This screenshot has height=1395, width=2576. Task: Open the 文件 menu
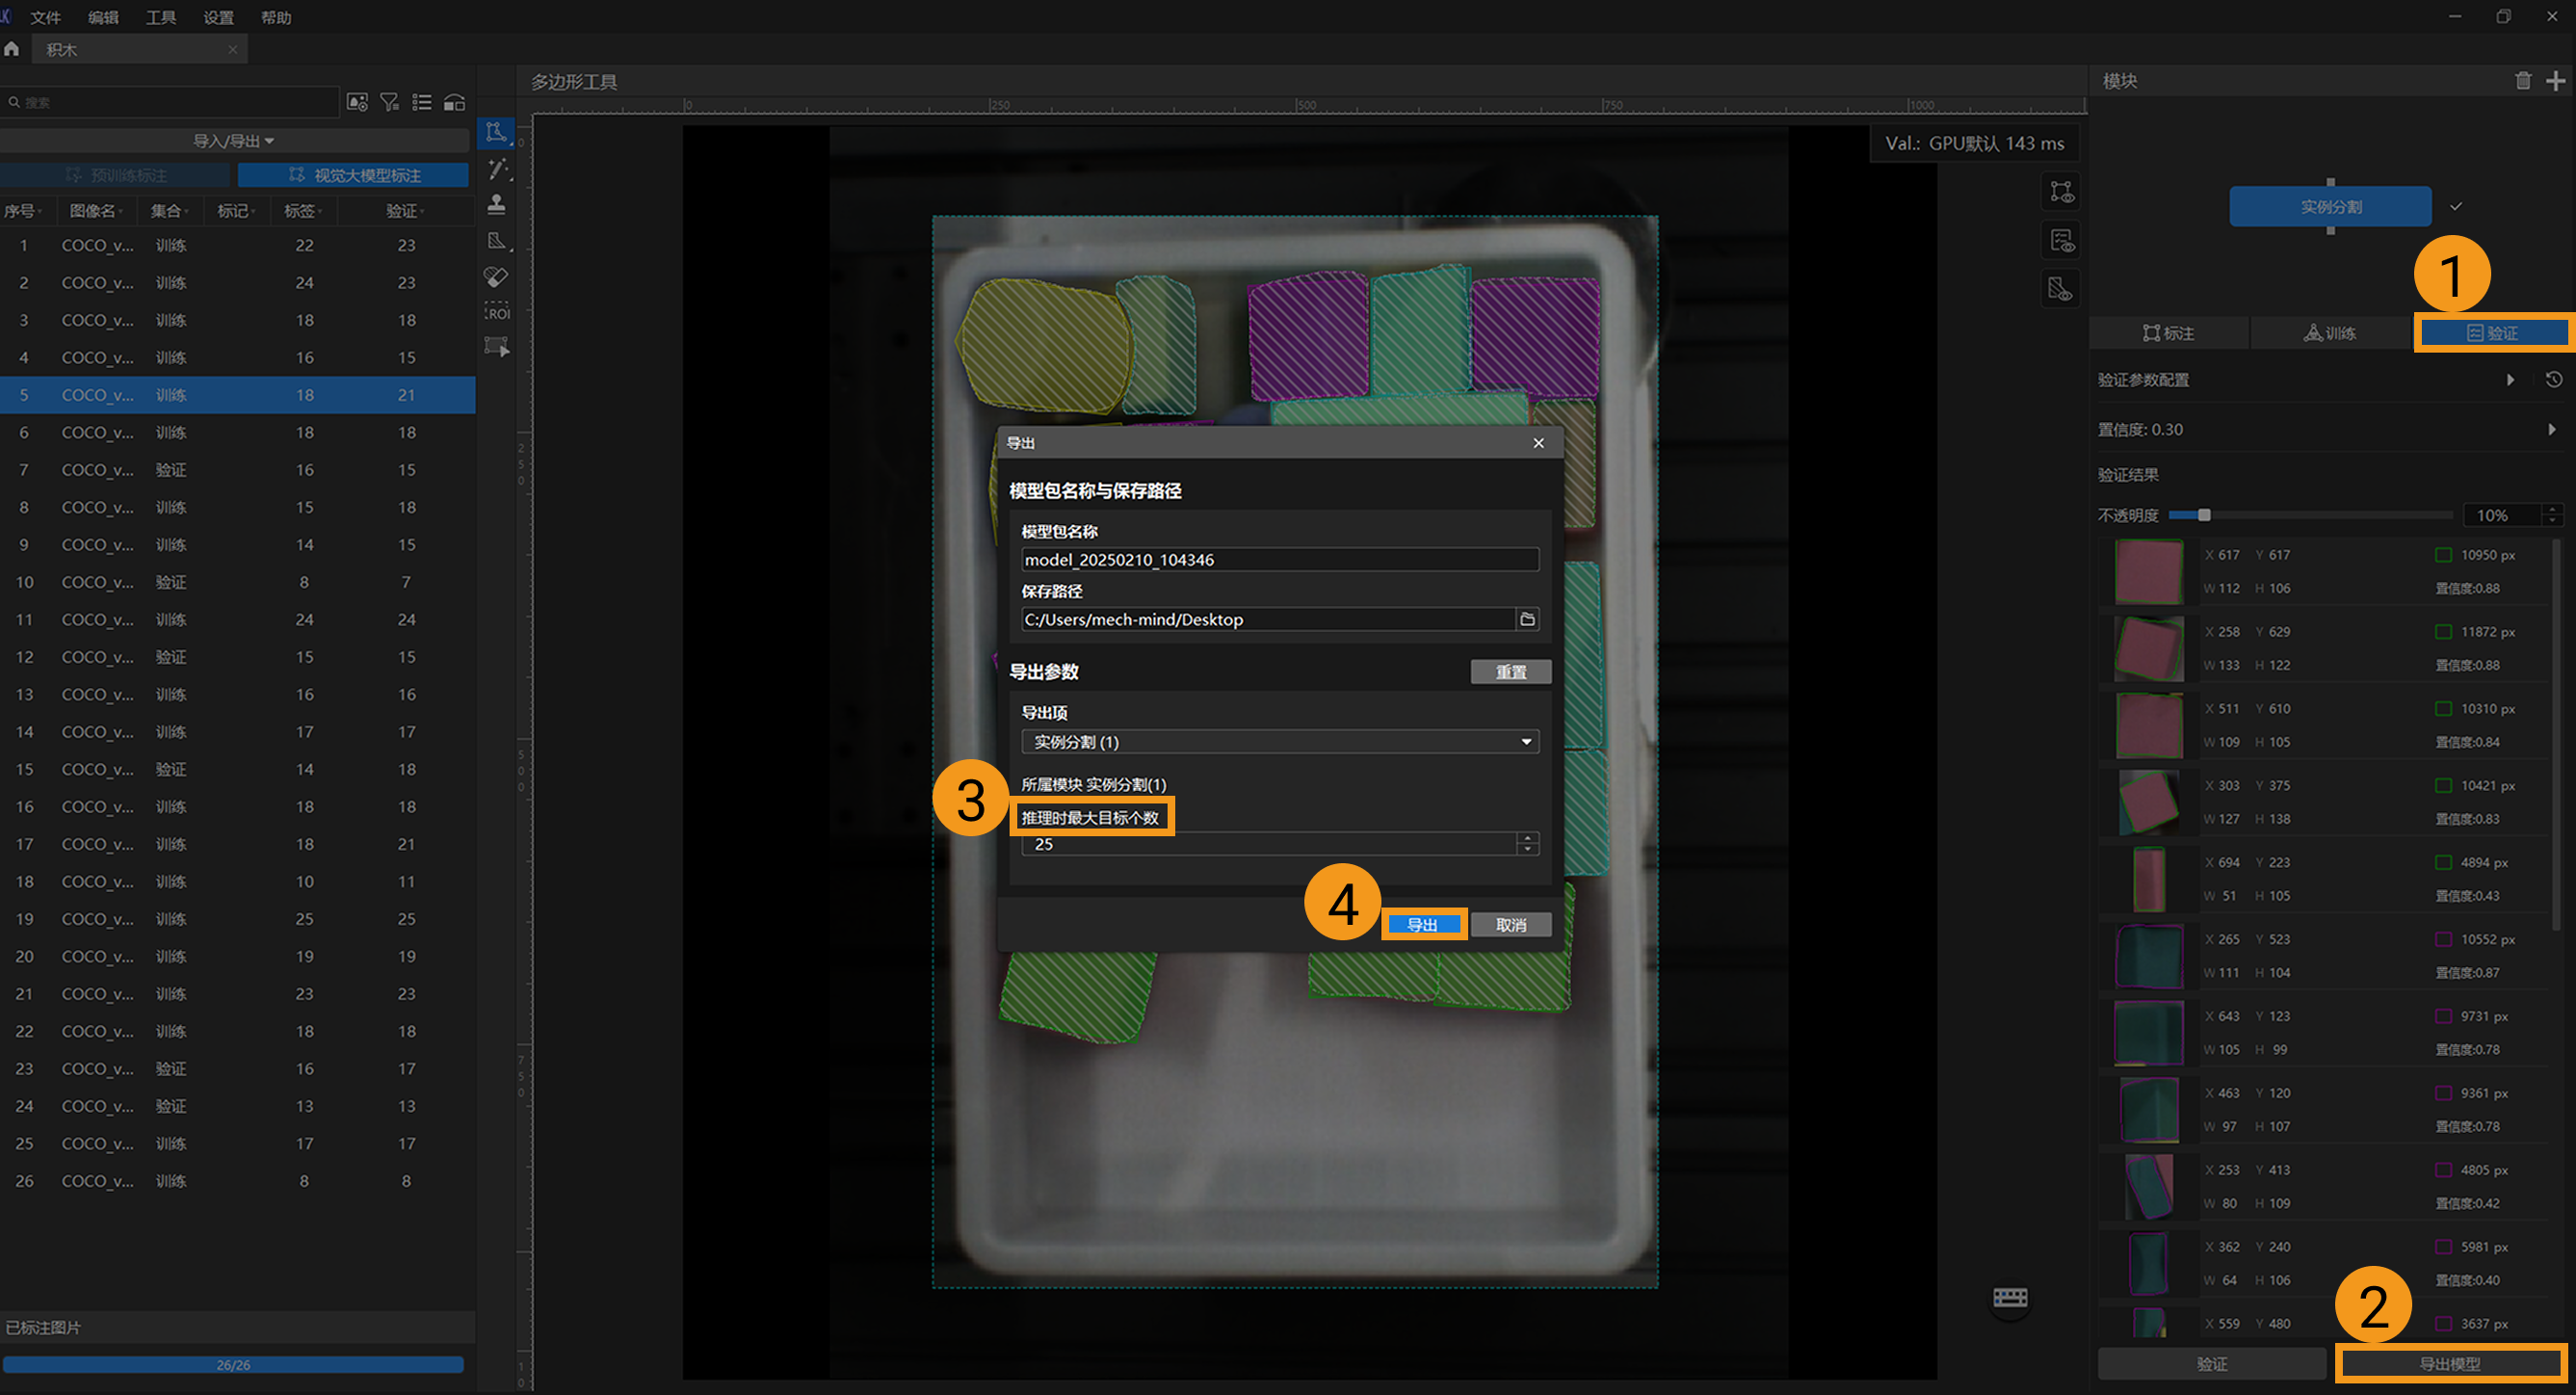coord(45,17)
